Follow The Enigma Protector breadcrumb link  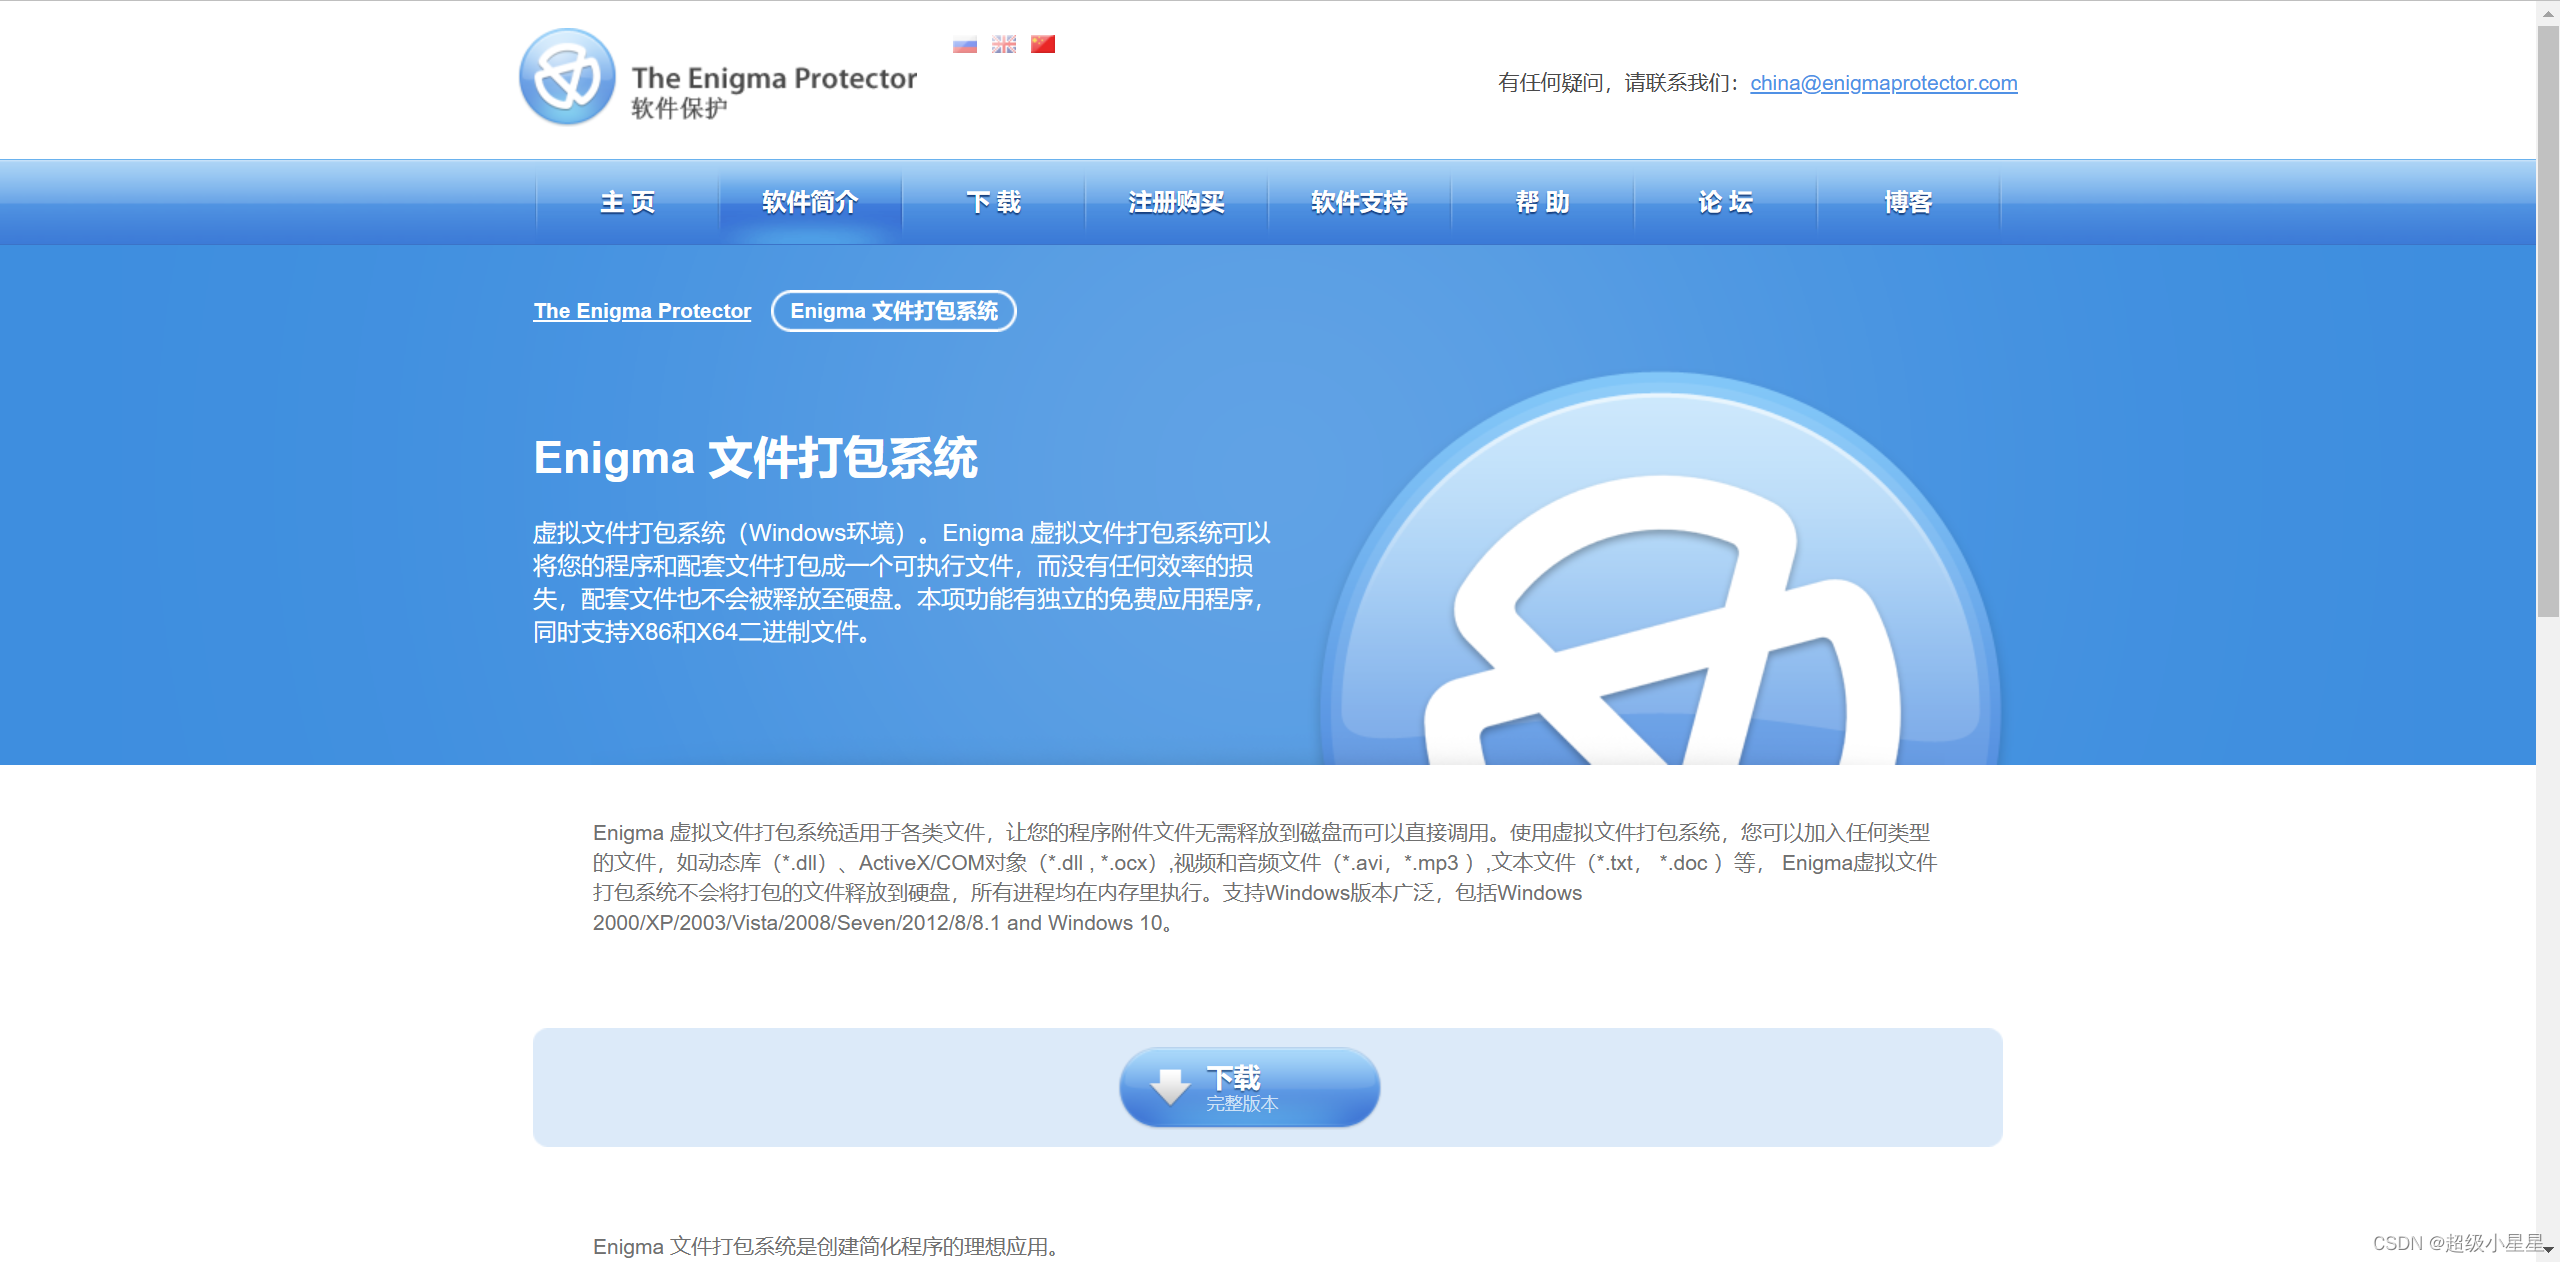(642, 311)
